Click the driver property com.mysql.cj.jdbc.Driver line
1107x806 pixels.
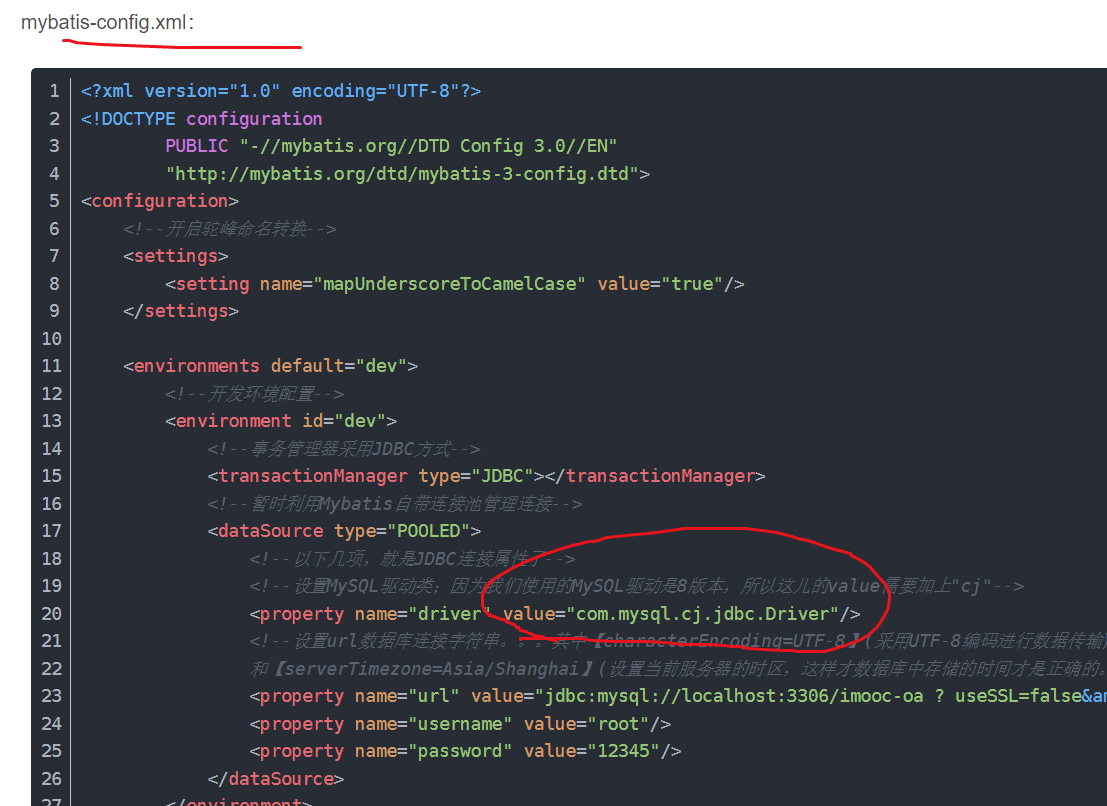coord(555,614)
